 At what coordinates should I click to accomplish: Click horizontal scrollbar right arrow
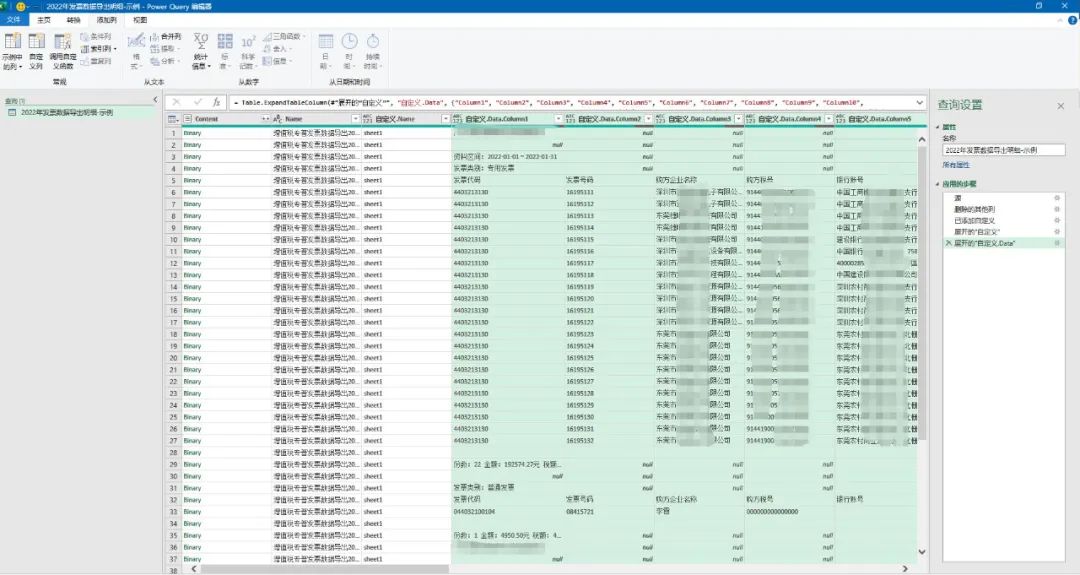[905, 569]
